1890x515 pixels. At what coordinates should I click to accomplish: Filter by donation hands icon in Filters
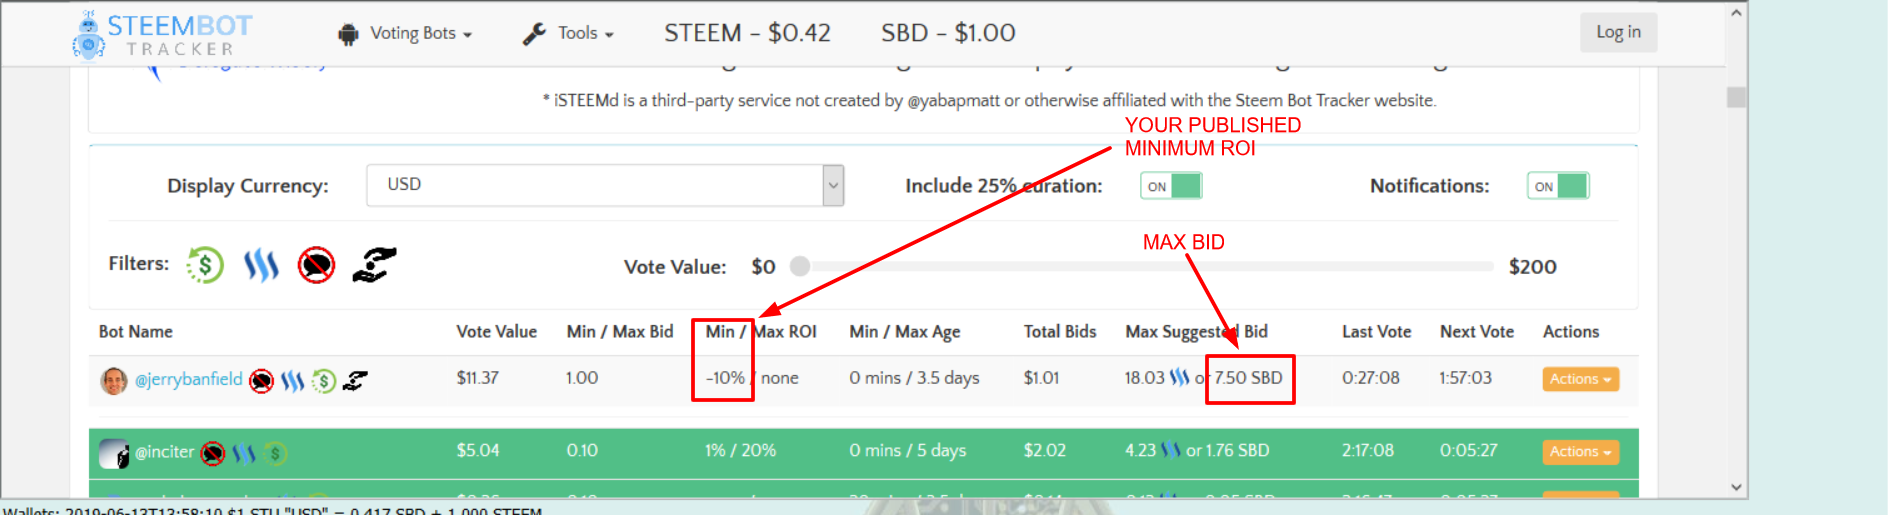coord(374,265)
